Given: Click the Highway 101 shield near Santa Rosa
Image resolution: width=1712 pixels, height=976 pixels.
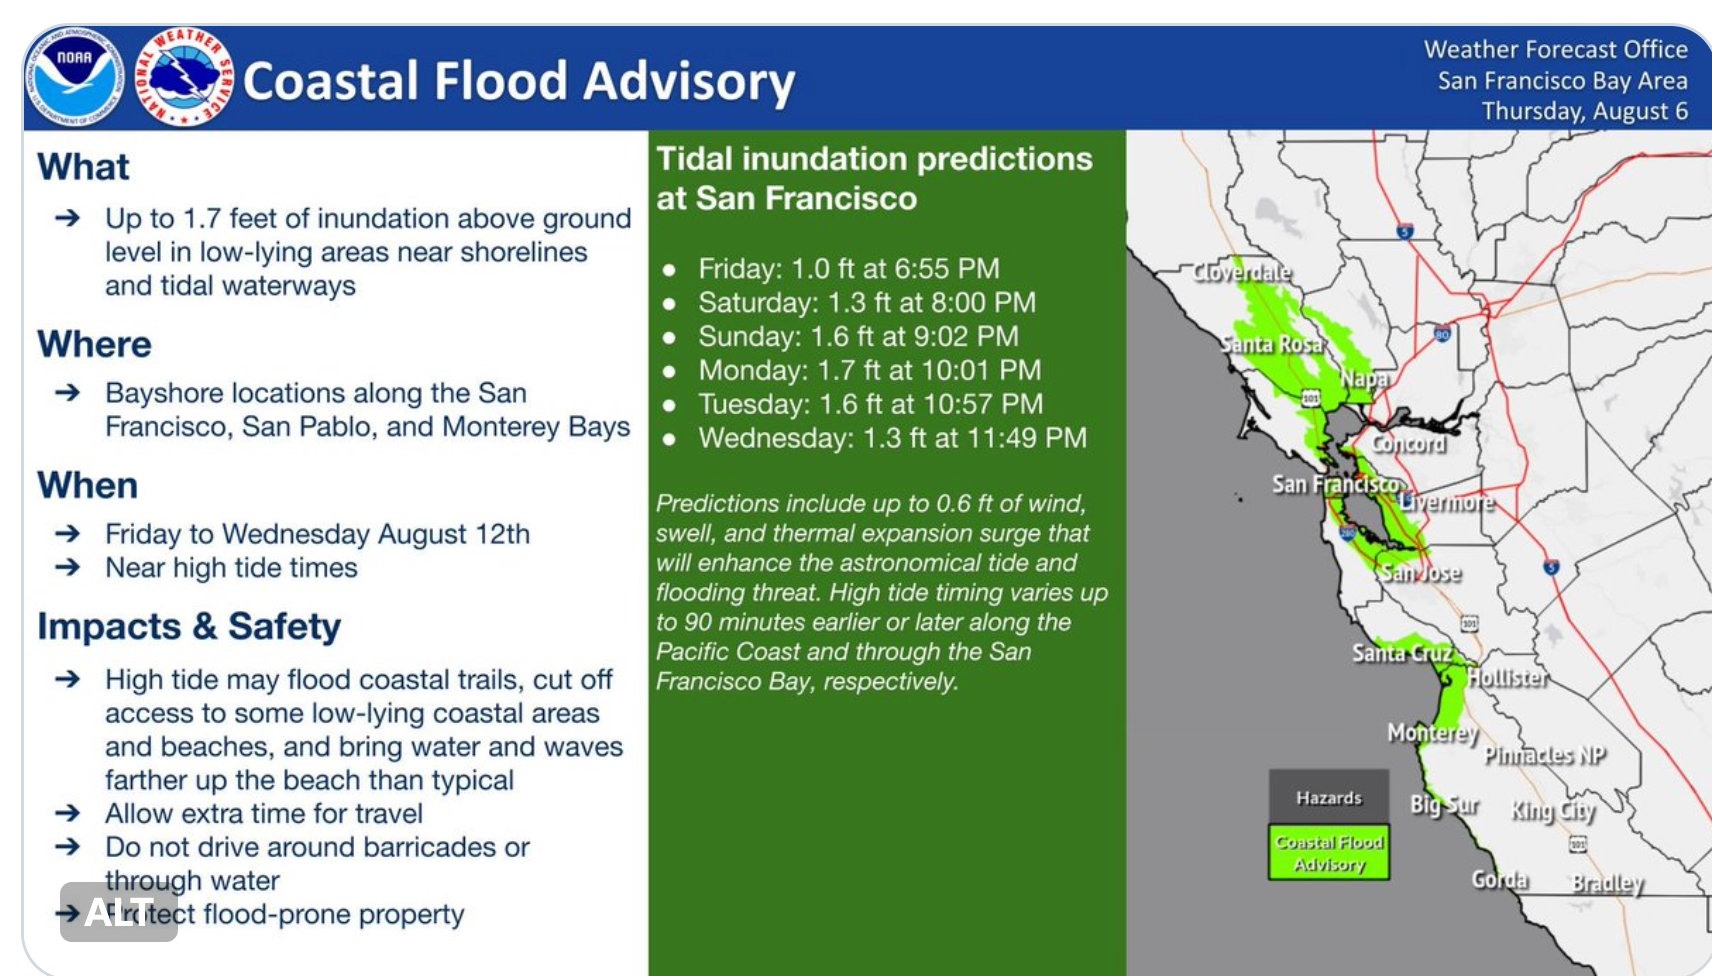Looking at the screenshot, I should coord(1310,397).
